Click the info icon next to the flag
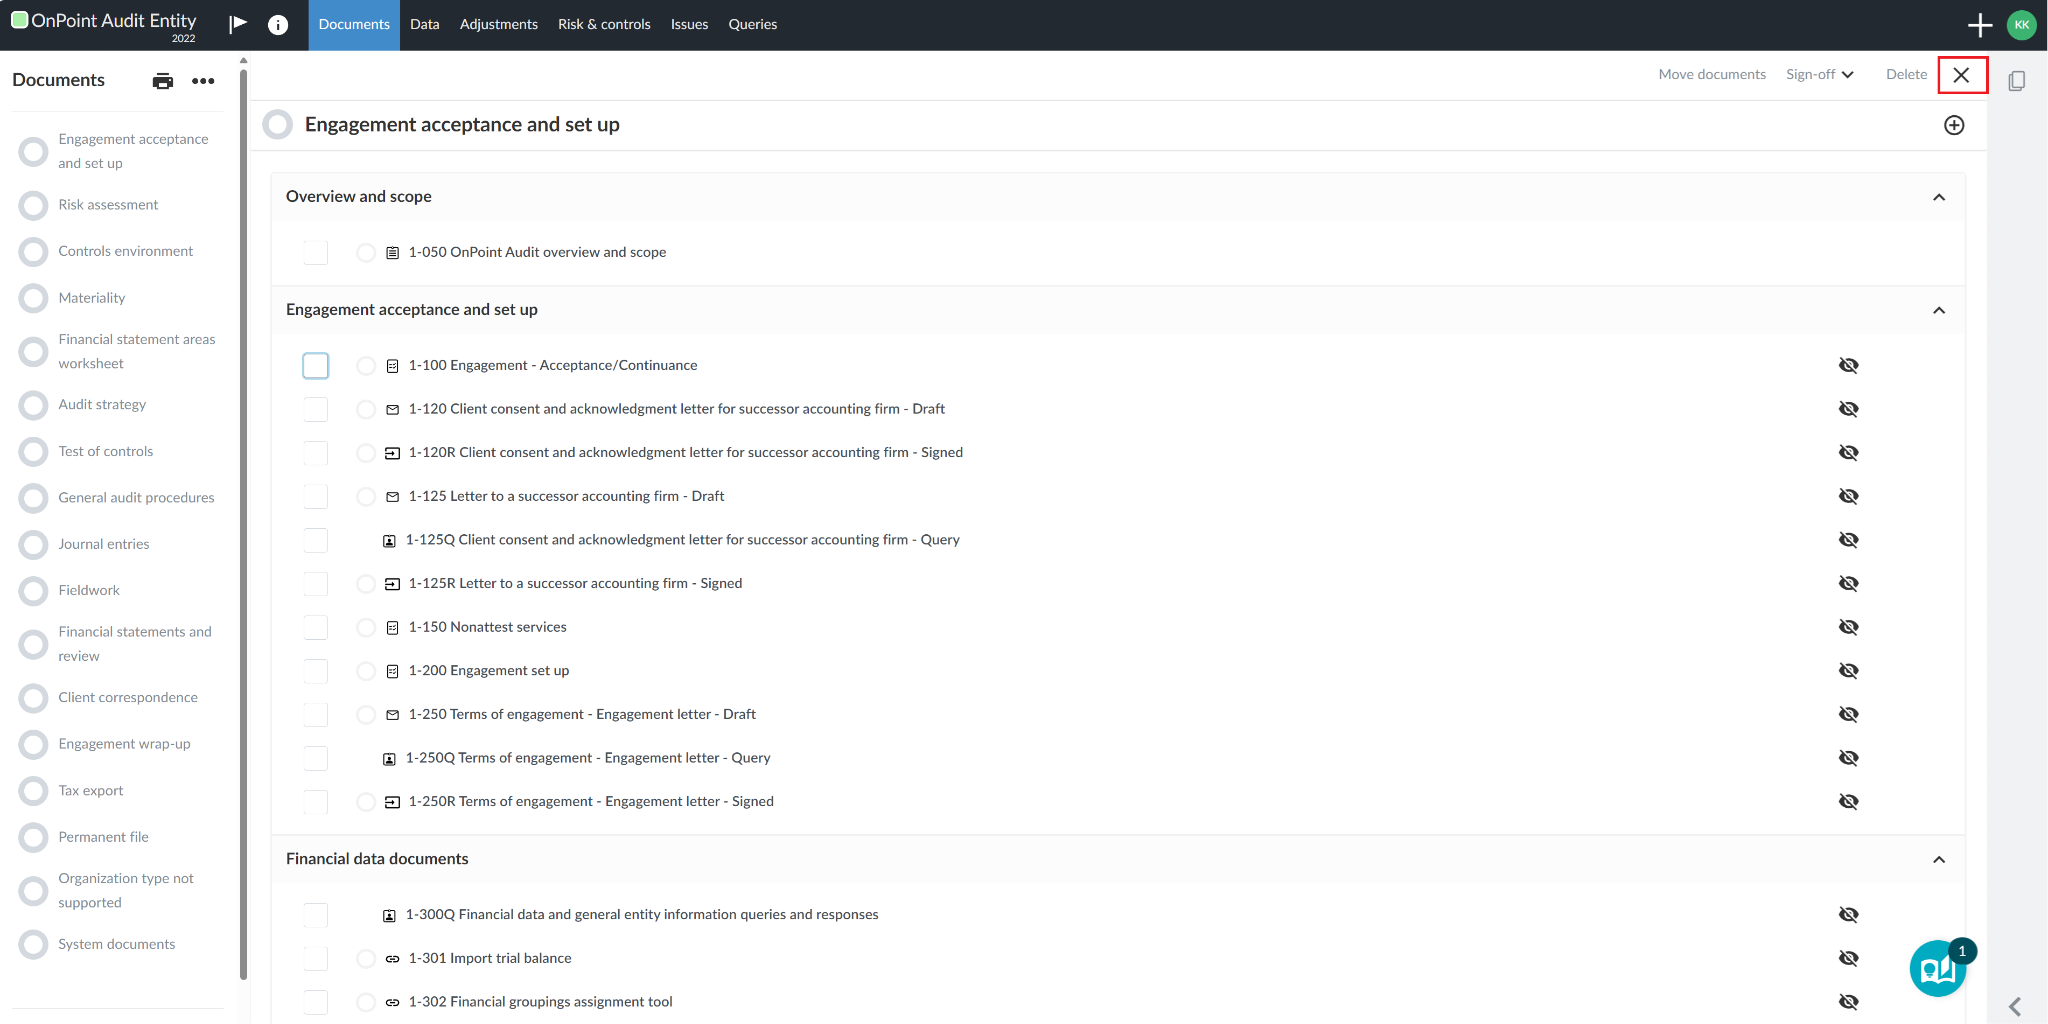The height and width of the screenshot is (1024, 2048). pyautogui.click(x=277, y=25)
